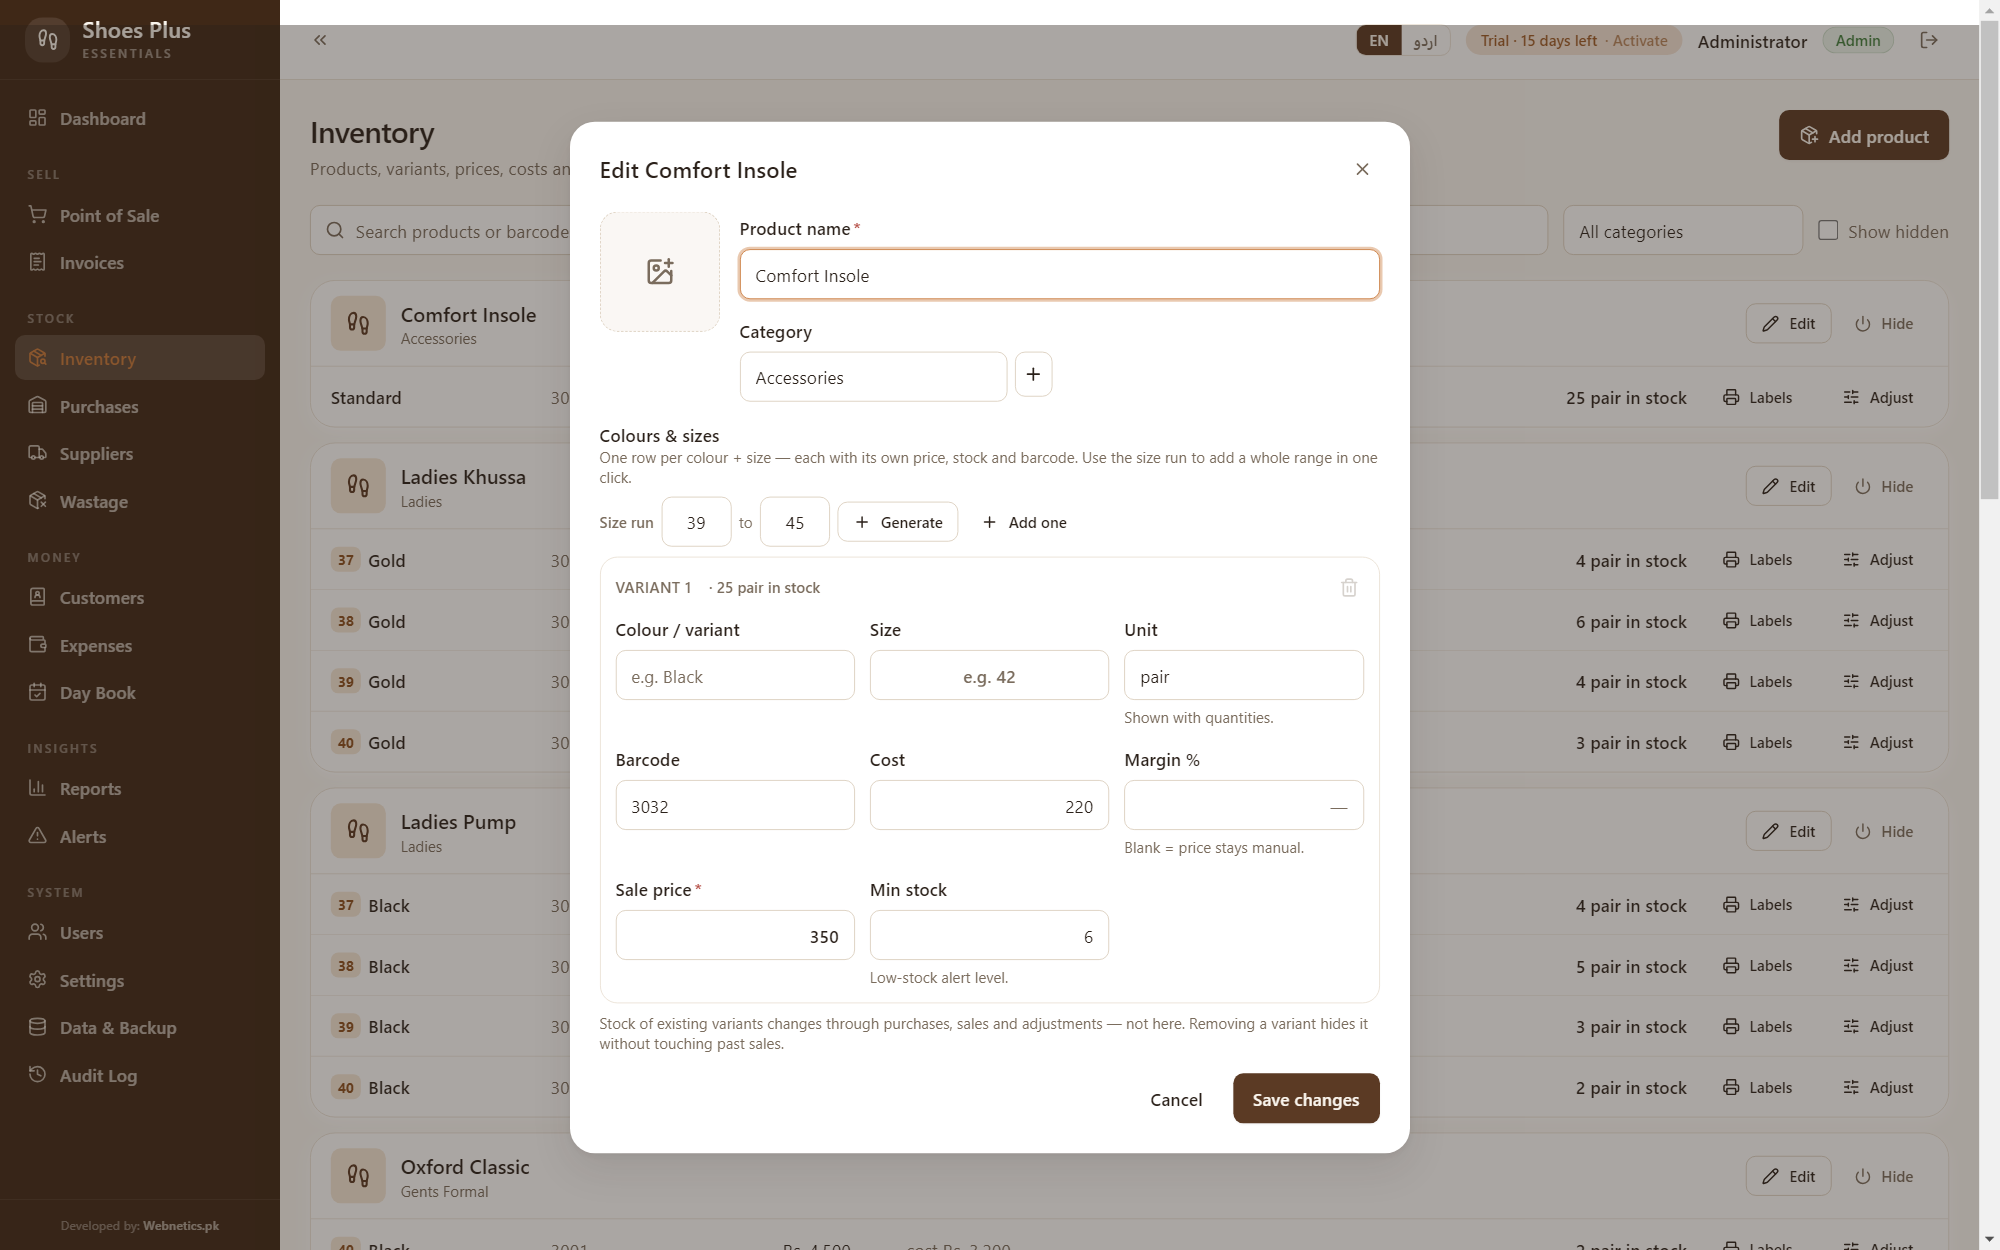Open Expenses page
2000x1250 pixels.
coord(140,645)
